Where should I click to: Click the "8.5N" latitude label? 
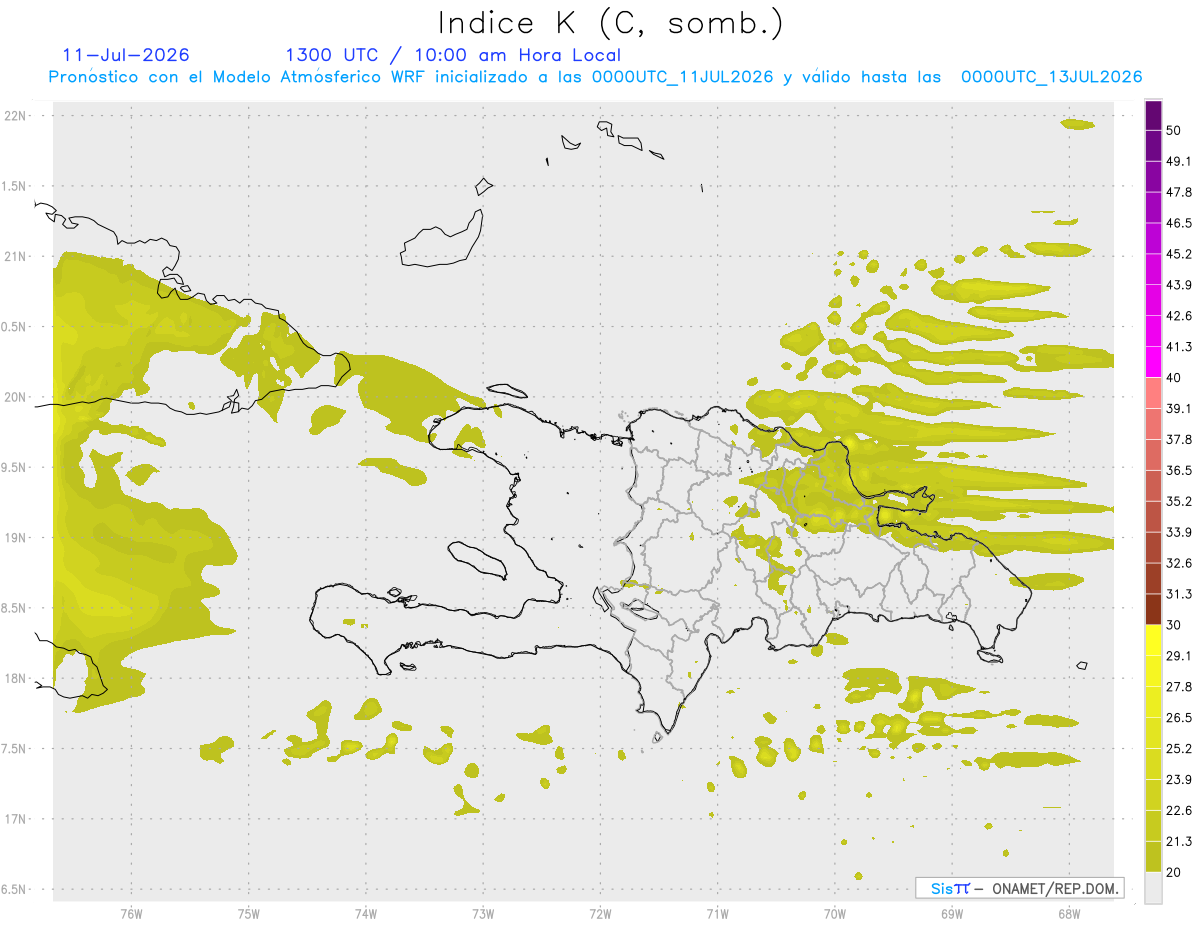[15, 608]
